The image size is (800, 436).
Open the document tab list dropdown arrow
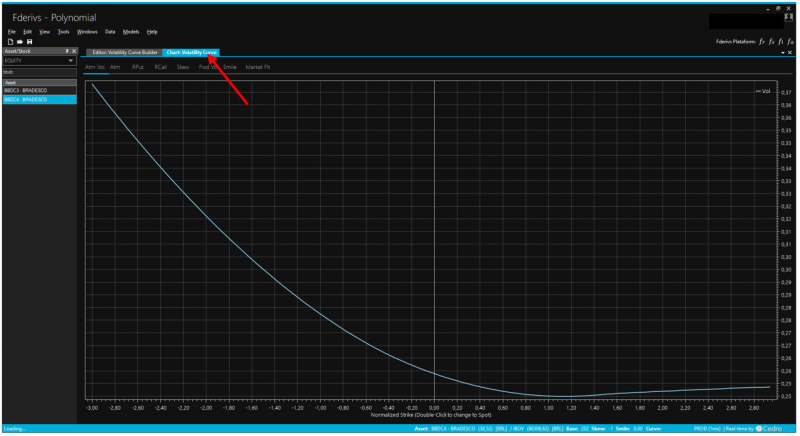click(x=782, y=52)
